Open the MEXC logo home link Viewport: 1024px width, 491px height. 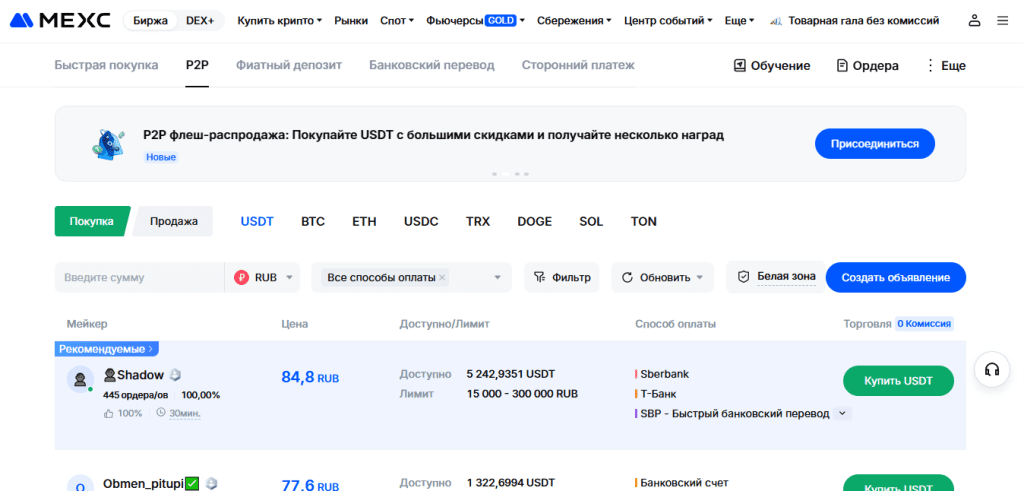click(x=60, y=21)
